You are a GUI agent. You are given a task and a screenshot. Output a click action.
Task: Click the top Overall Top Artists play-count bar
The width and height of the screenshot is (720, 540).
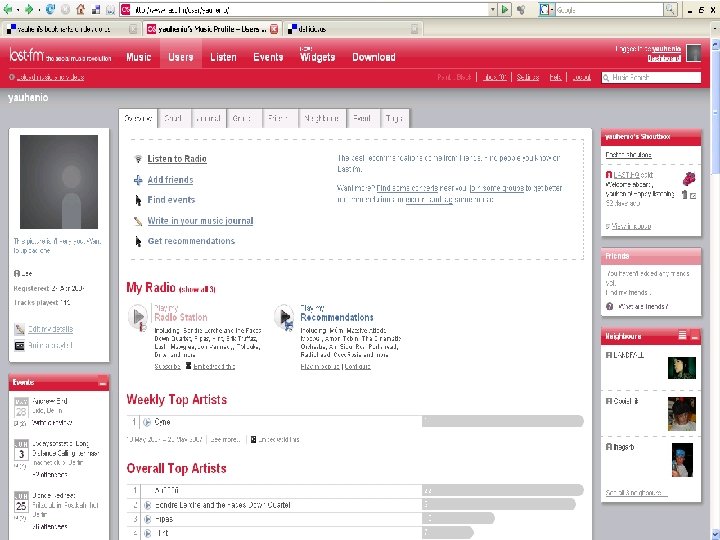(503, 490)
